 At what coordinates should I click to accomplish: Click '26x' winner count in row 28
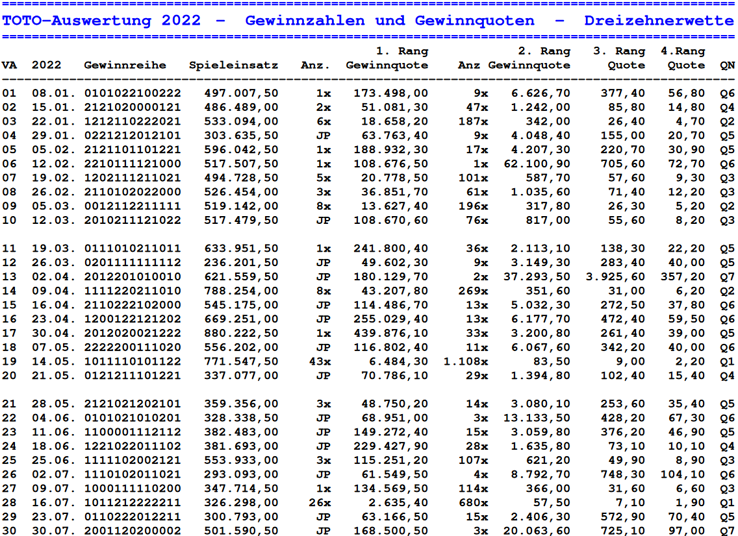pyautogui.click(x=320, y=503)
